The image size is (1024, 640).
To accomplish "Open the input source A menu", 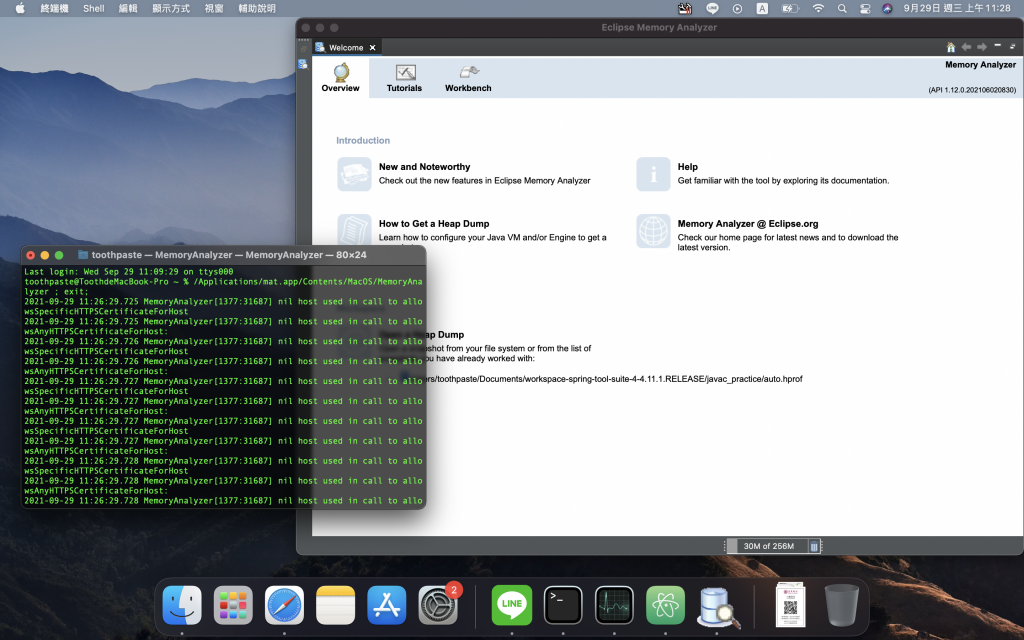I will [762, 8].
